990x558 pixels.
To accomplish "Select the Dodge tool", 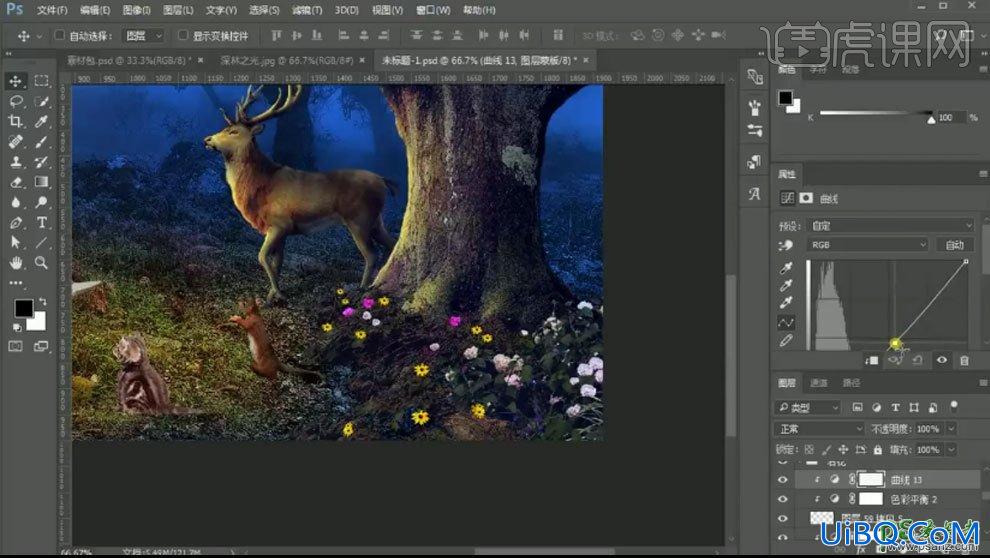I will tap(42, 202).
